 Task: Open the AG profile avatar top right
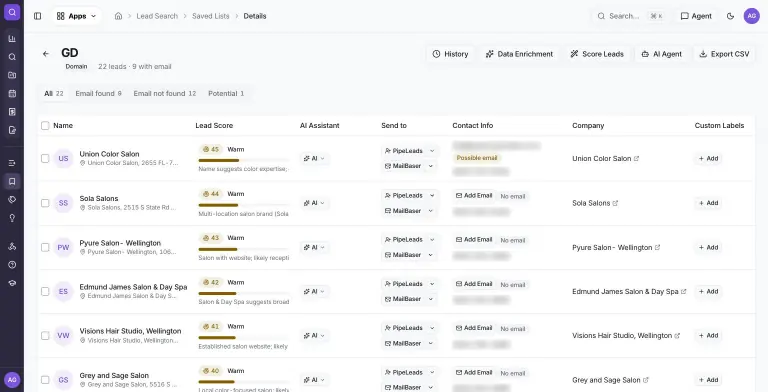[751, 16]
